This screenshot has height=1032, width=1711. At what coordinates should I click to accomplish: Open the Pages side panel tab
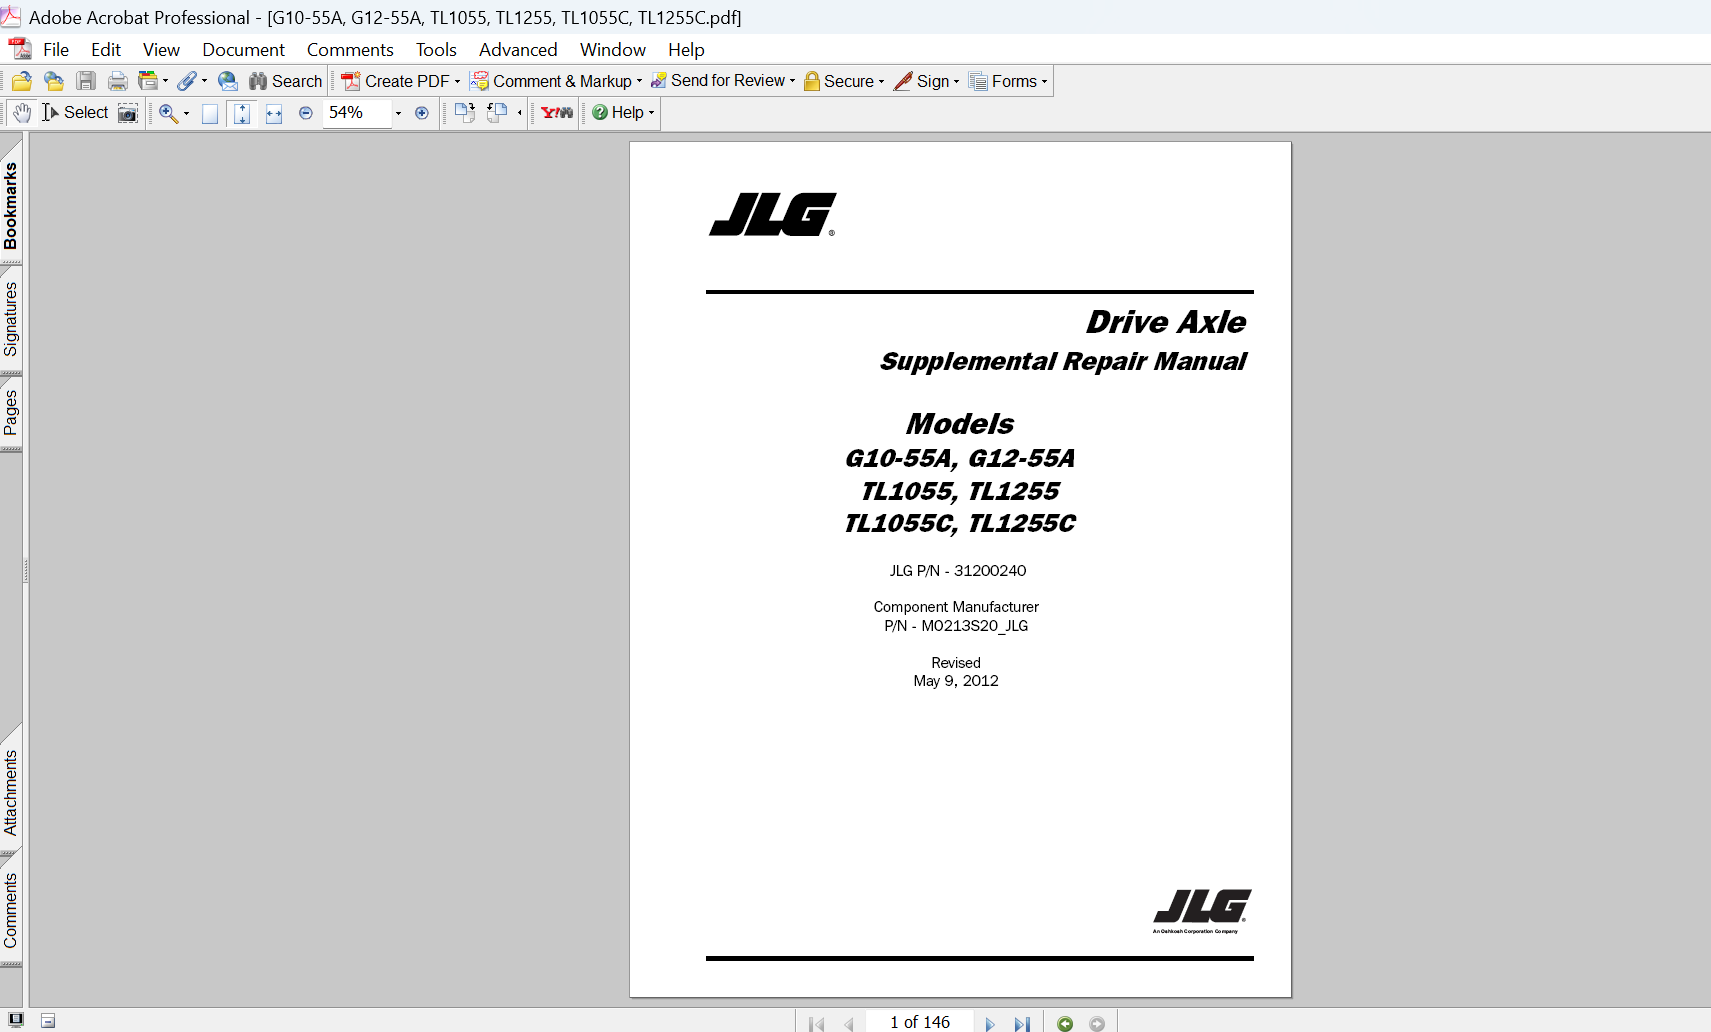tap(11, 412)
